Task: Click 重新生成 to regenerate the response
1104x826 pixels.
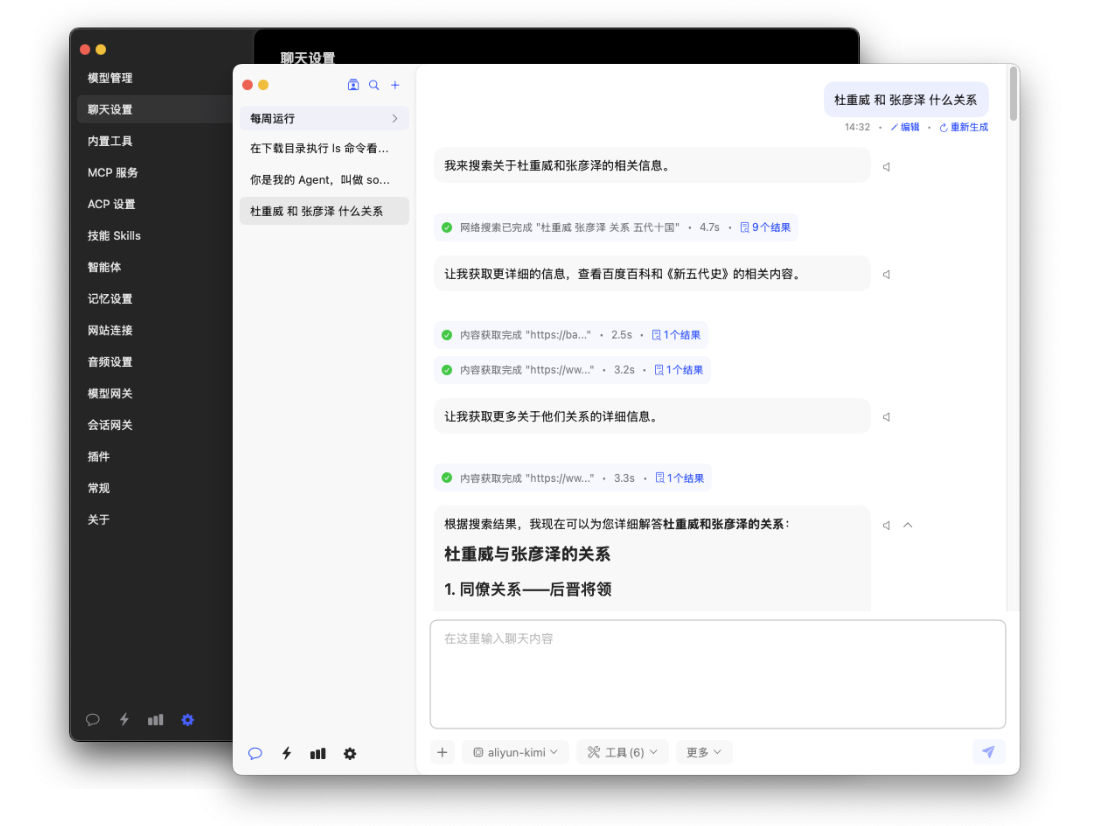Action: [x=964, y=128]
